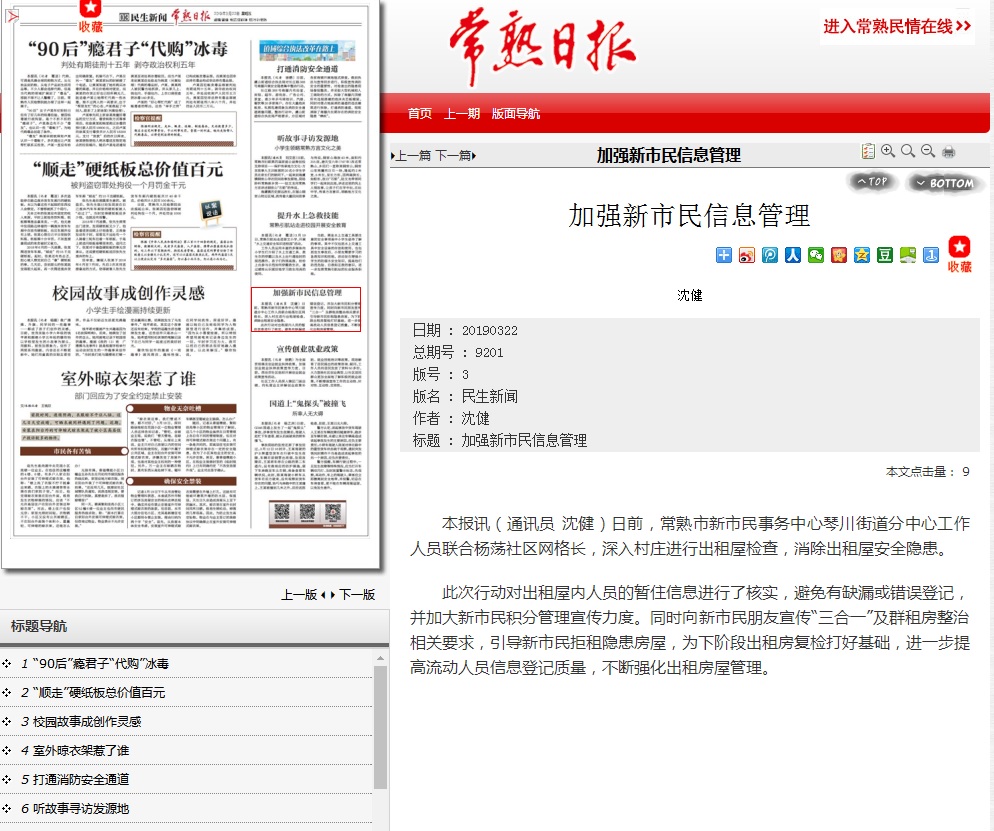
Task: Select "顺走"硬纸板总价值百元 article on newspaper page
Action: tap(129, 216)
